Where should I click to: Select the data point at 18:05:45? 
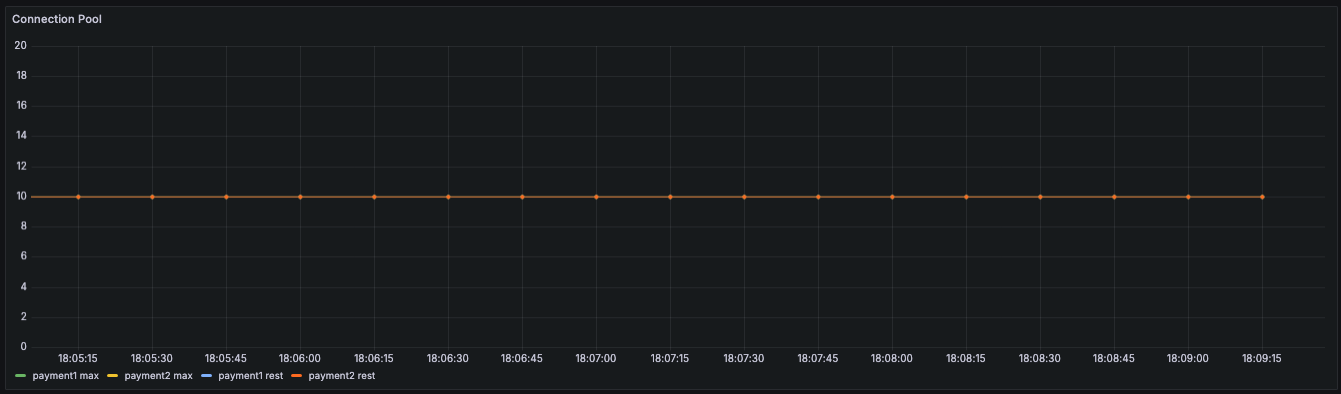point(226,197)
